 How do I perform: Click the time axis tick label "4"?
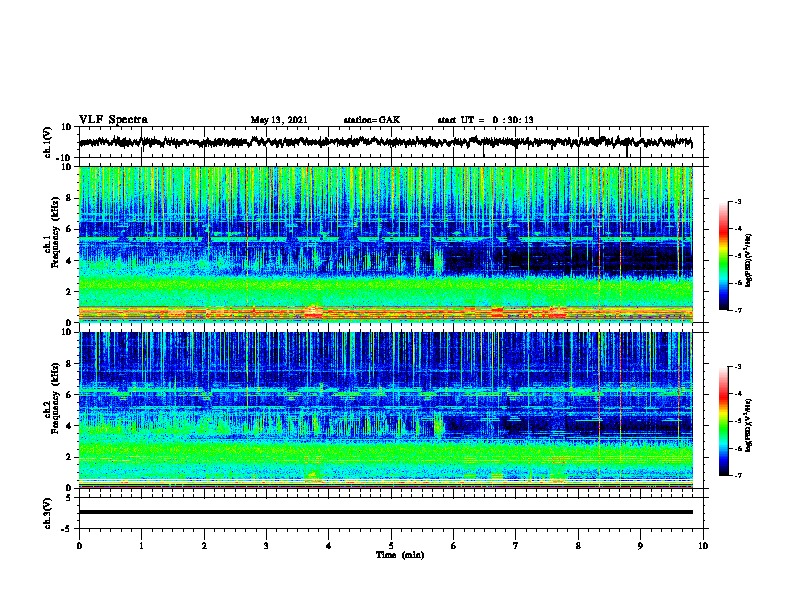(329, 546)
